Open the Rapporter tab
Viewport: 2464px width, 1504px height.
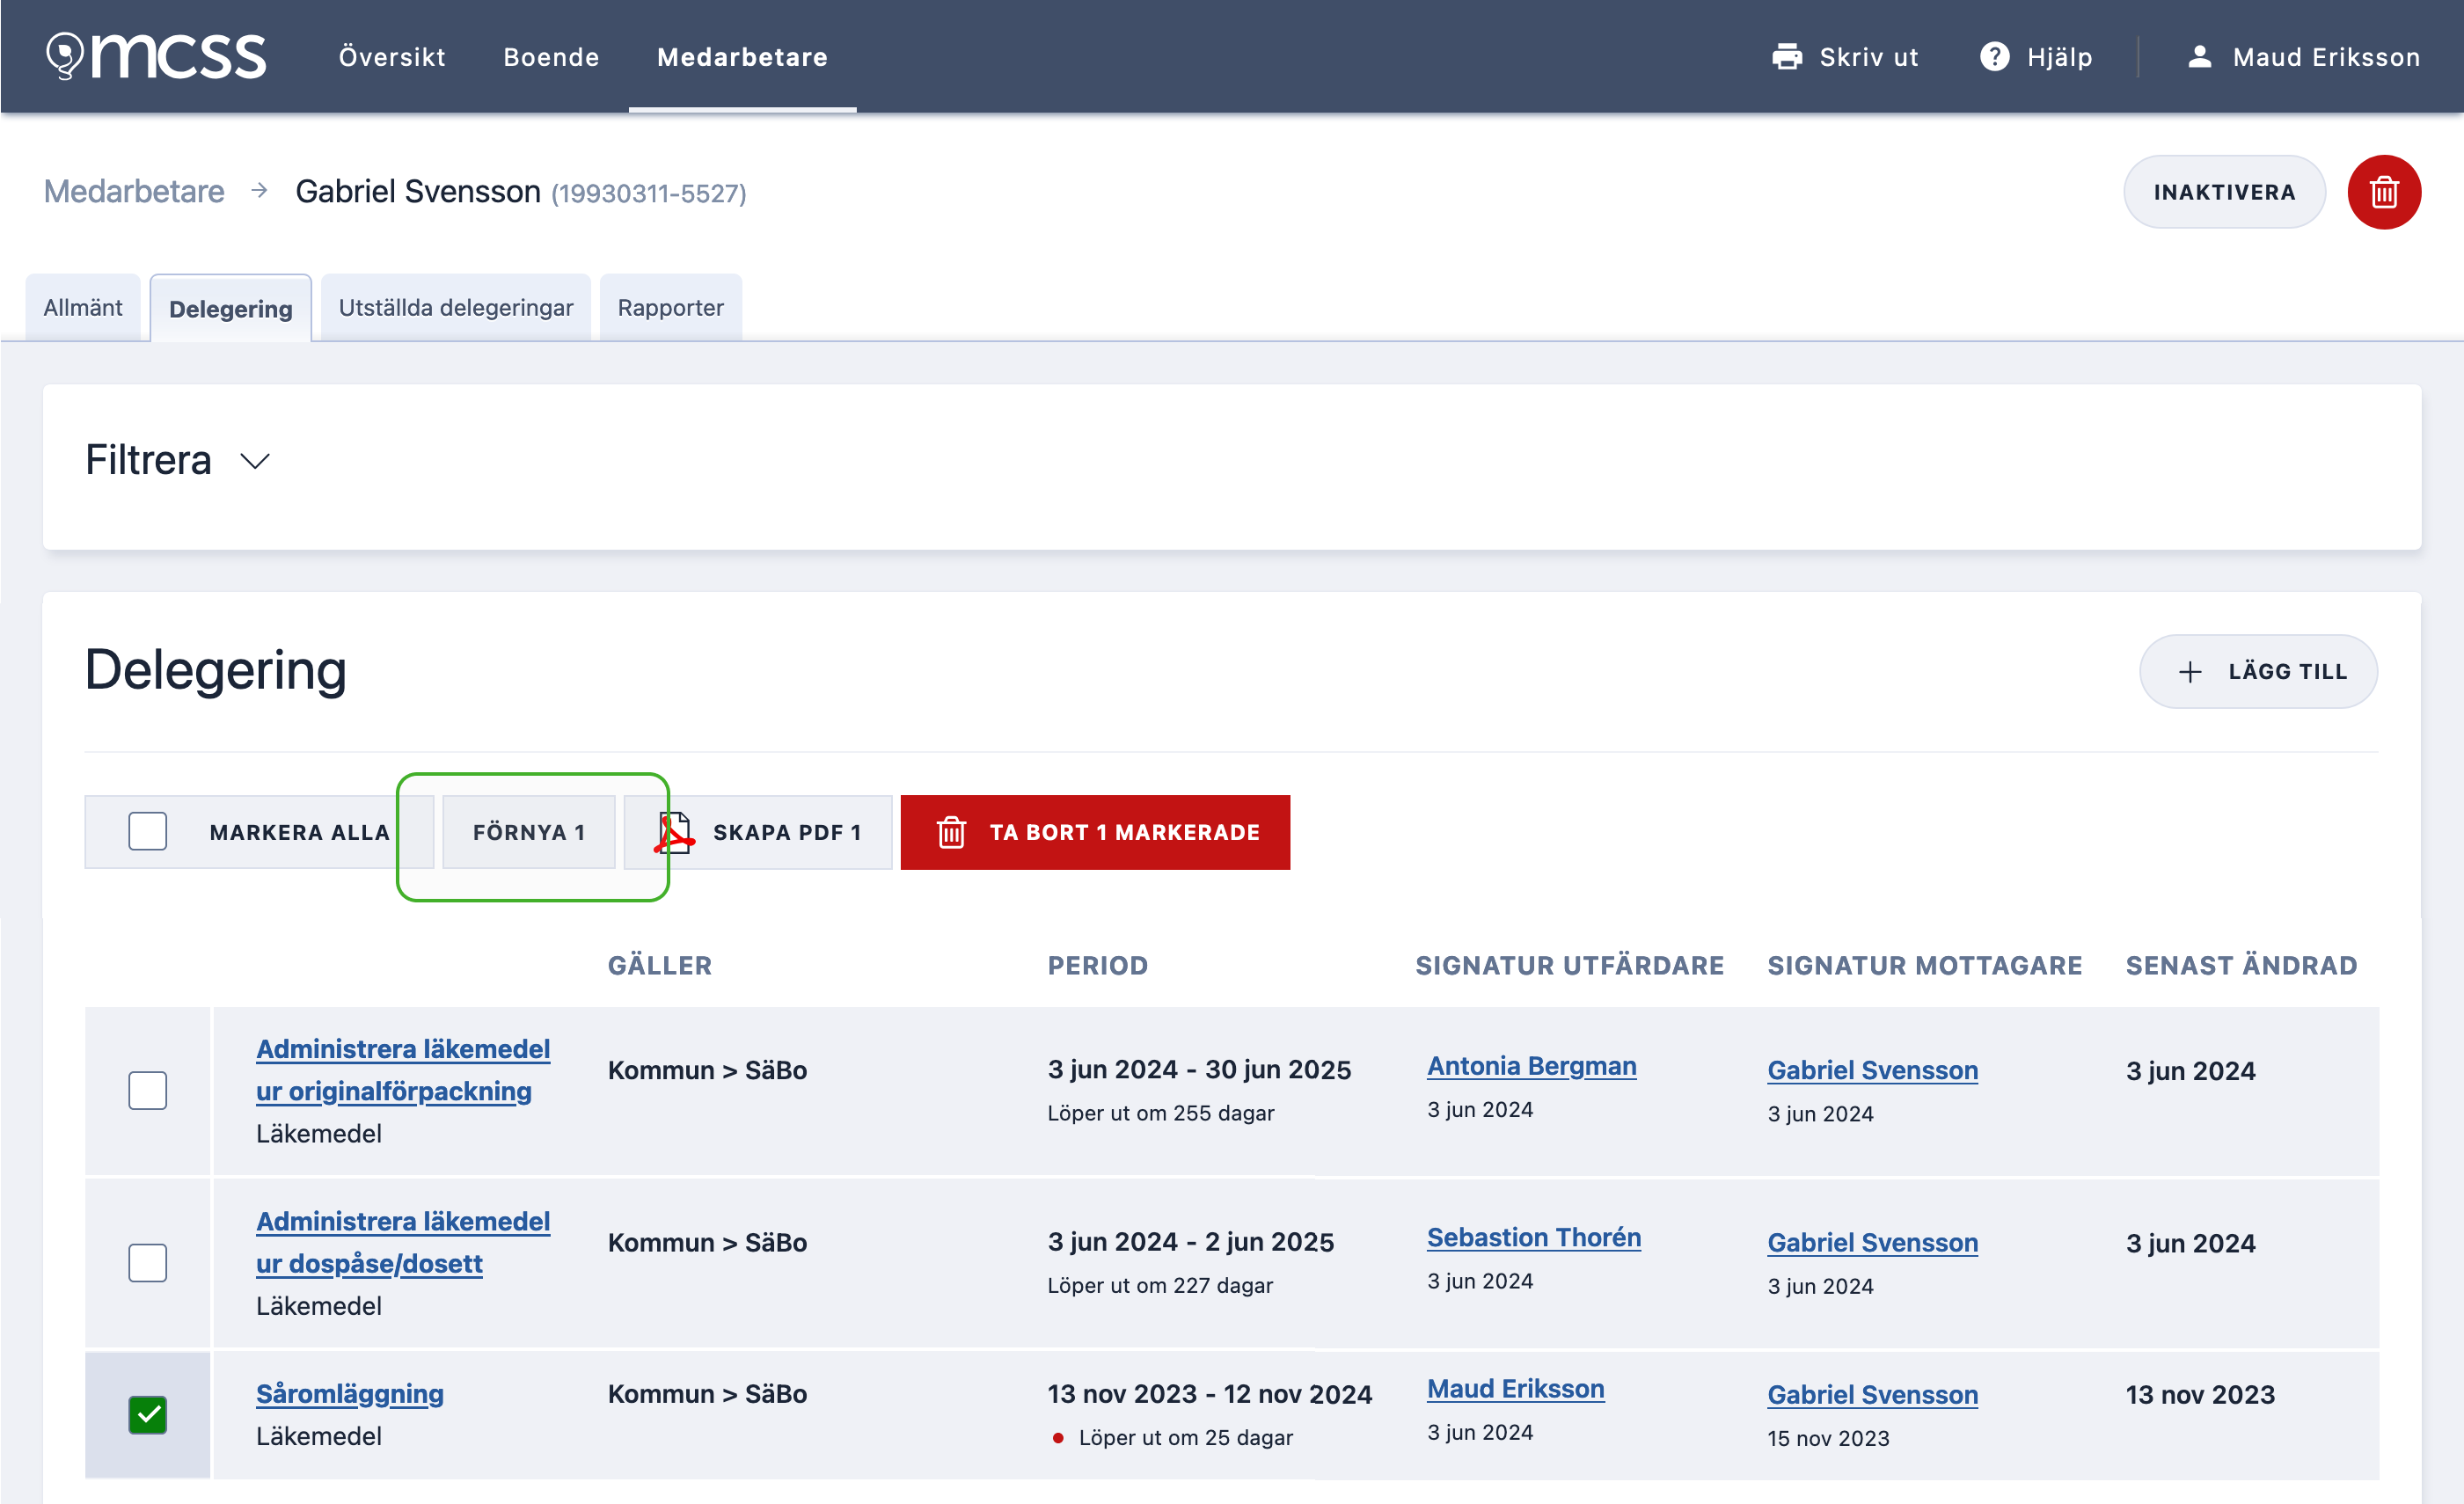[x=671, y=308]
